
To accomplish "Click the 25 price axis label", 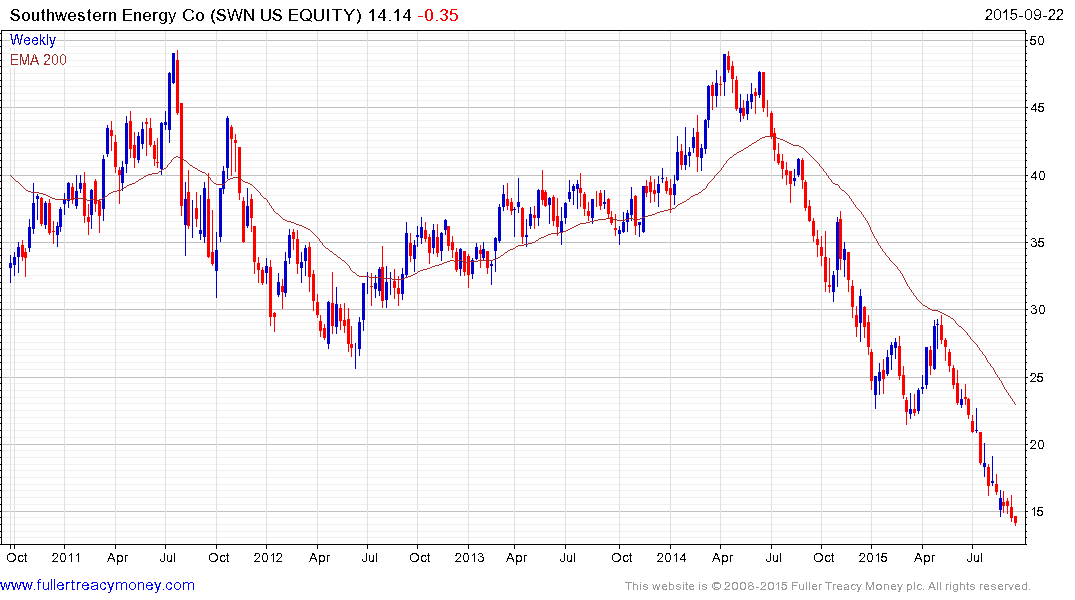I will [1037, 378].
